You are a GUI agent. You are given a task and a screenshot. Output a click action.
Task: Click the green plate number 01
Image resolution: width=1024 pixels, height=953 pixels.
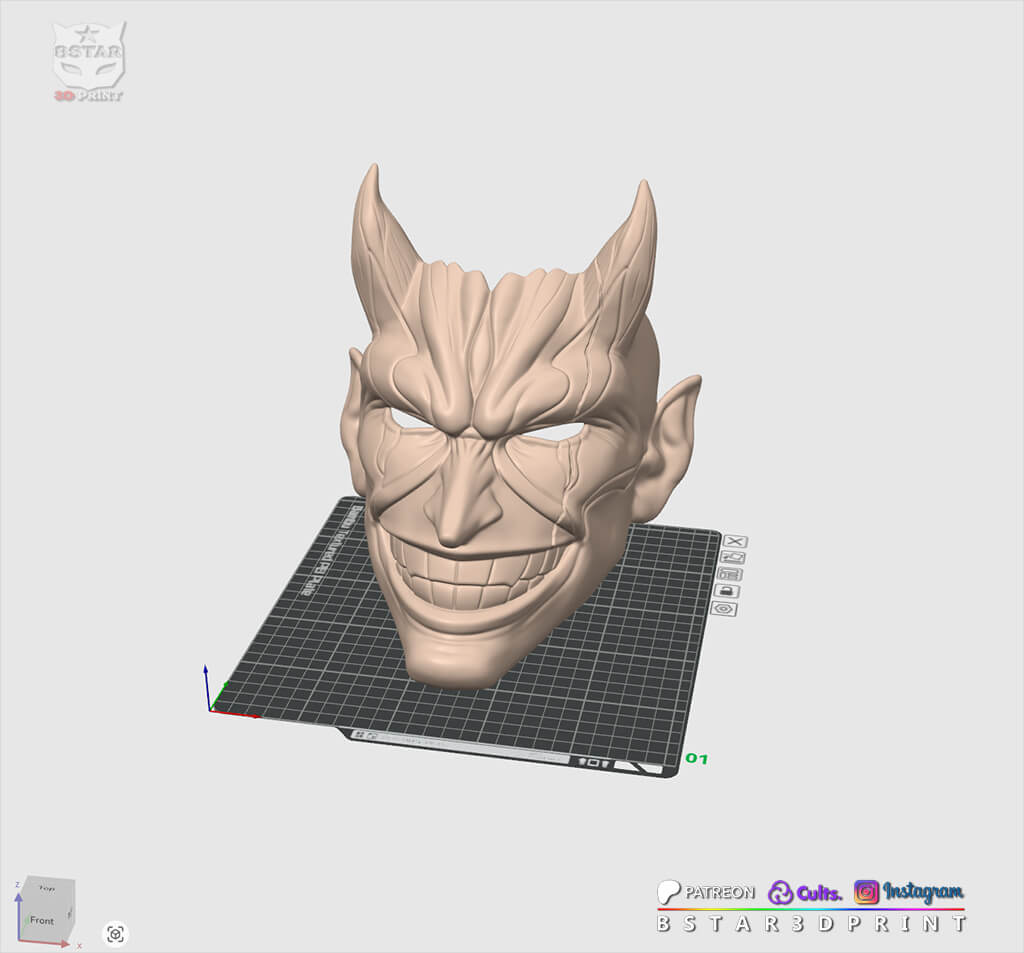click(x=696, y=758)
